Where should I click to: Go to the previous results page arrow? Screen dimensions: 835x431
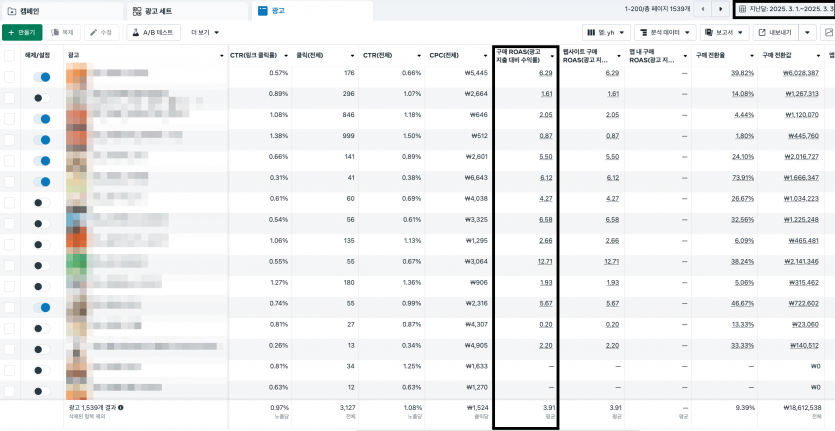pos(704,9)
